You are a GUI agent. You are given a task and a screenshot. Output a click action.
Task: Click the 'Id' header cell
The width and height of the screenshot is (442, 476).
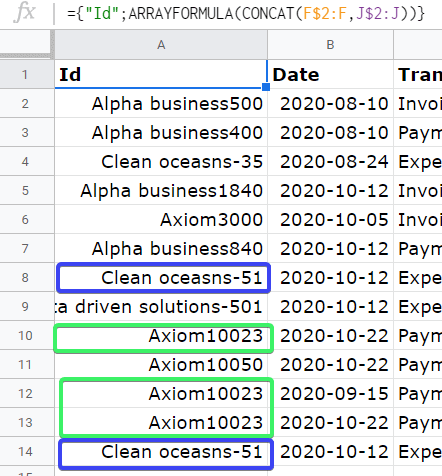(161, 74)
